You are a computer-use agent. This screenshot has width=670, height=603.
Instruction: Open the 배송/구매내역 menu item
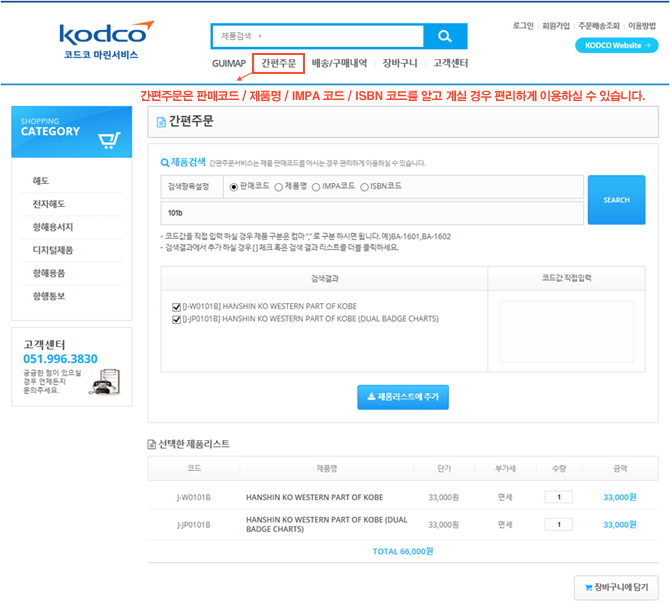pos(339,63)
